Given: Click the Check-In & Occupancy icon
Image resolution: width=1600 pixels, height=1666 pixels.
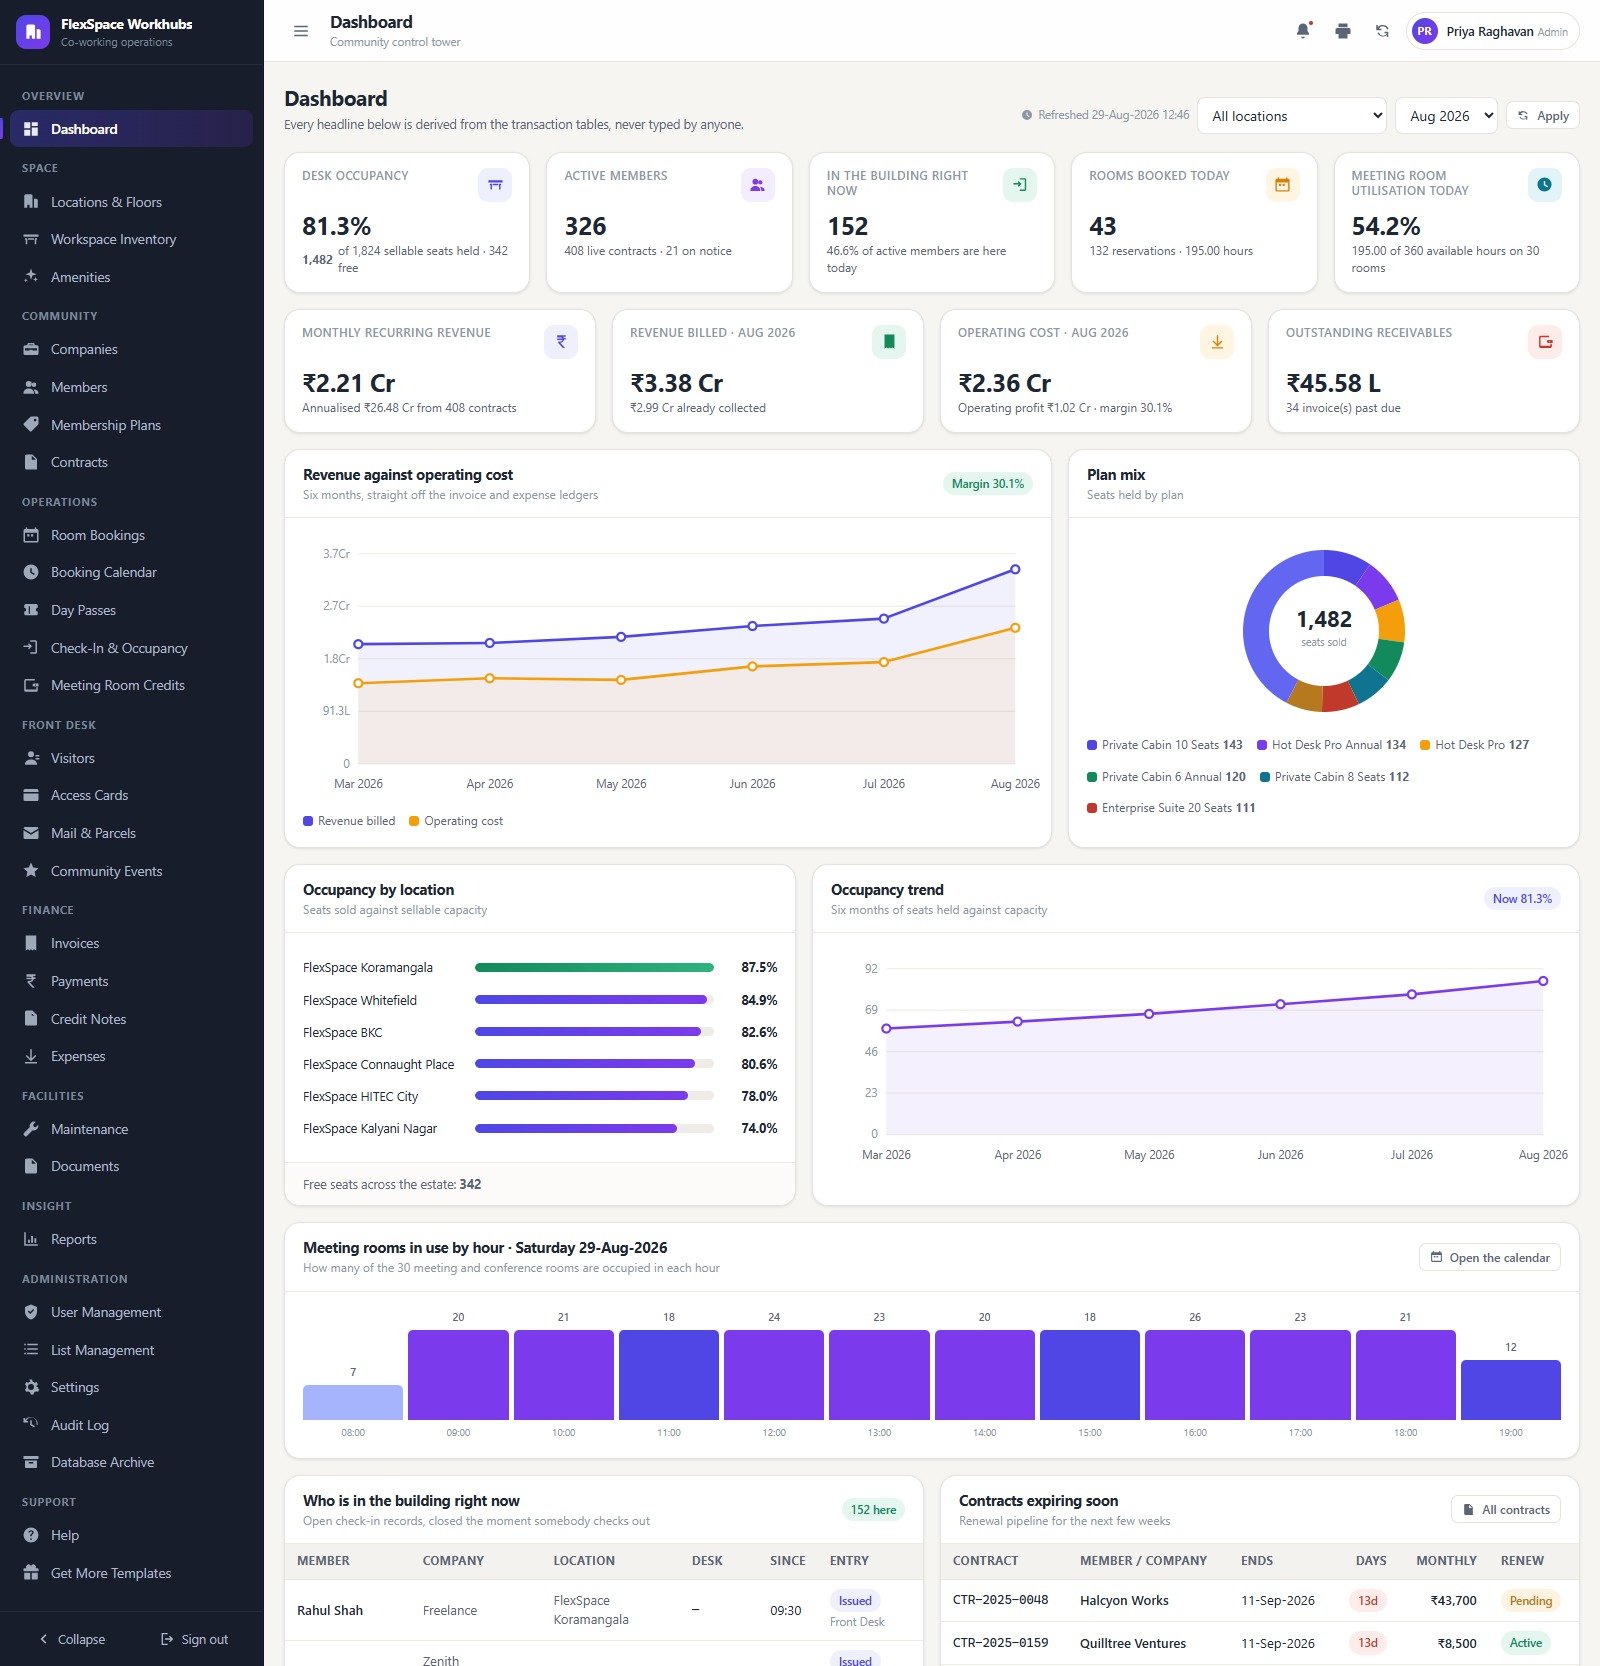Looking at the screenshot, I should (31, 648).
